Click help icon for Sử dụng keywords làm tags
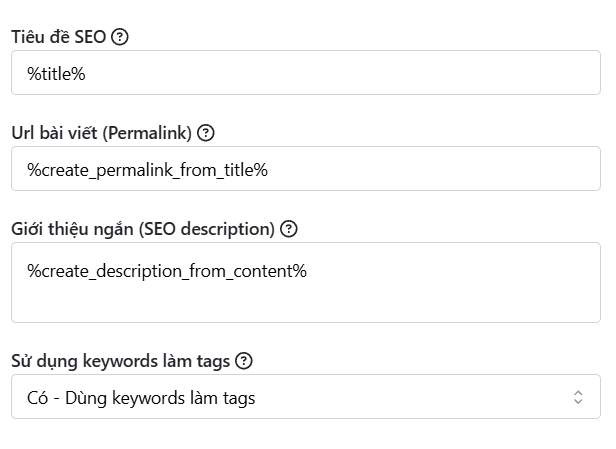 [x=243, y=361]
